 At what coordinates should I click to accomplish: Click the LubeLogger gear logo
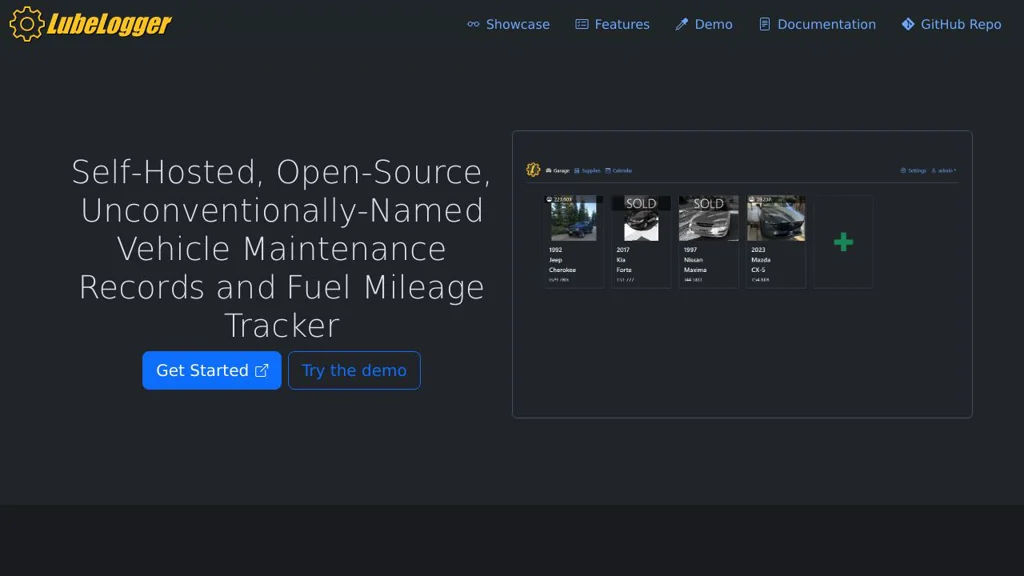[x=26, y=24]
